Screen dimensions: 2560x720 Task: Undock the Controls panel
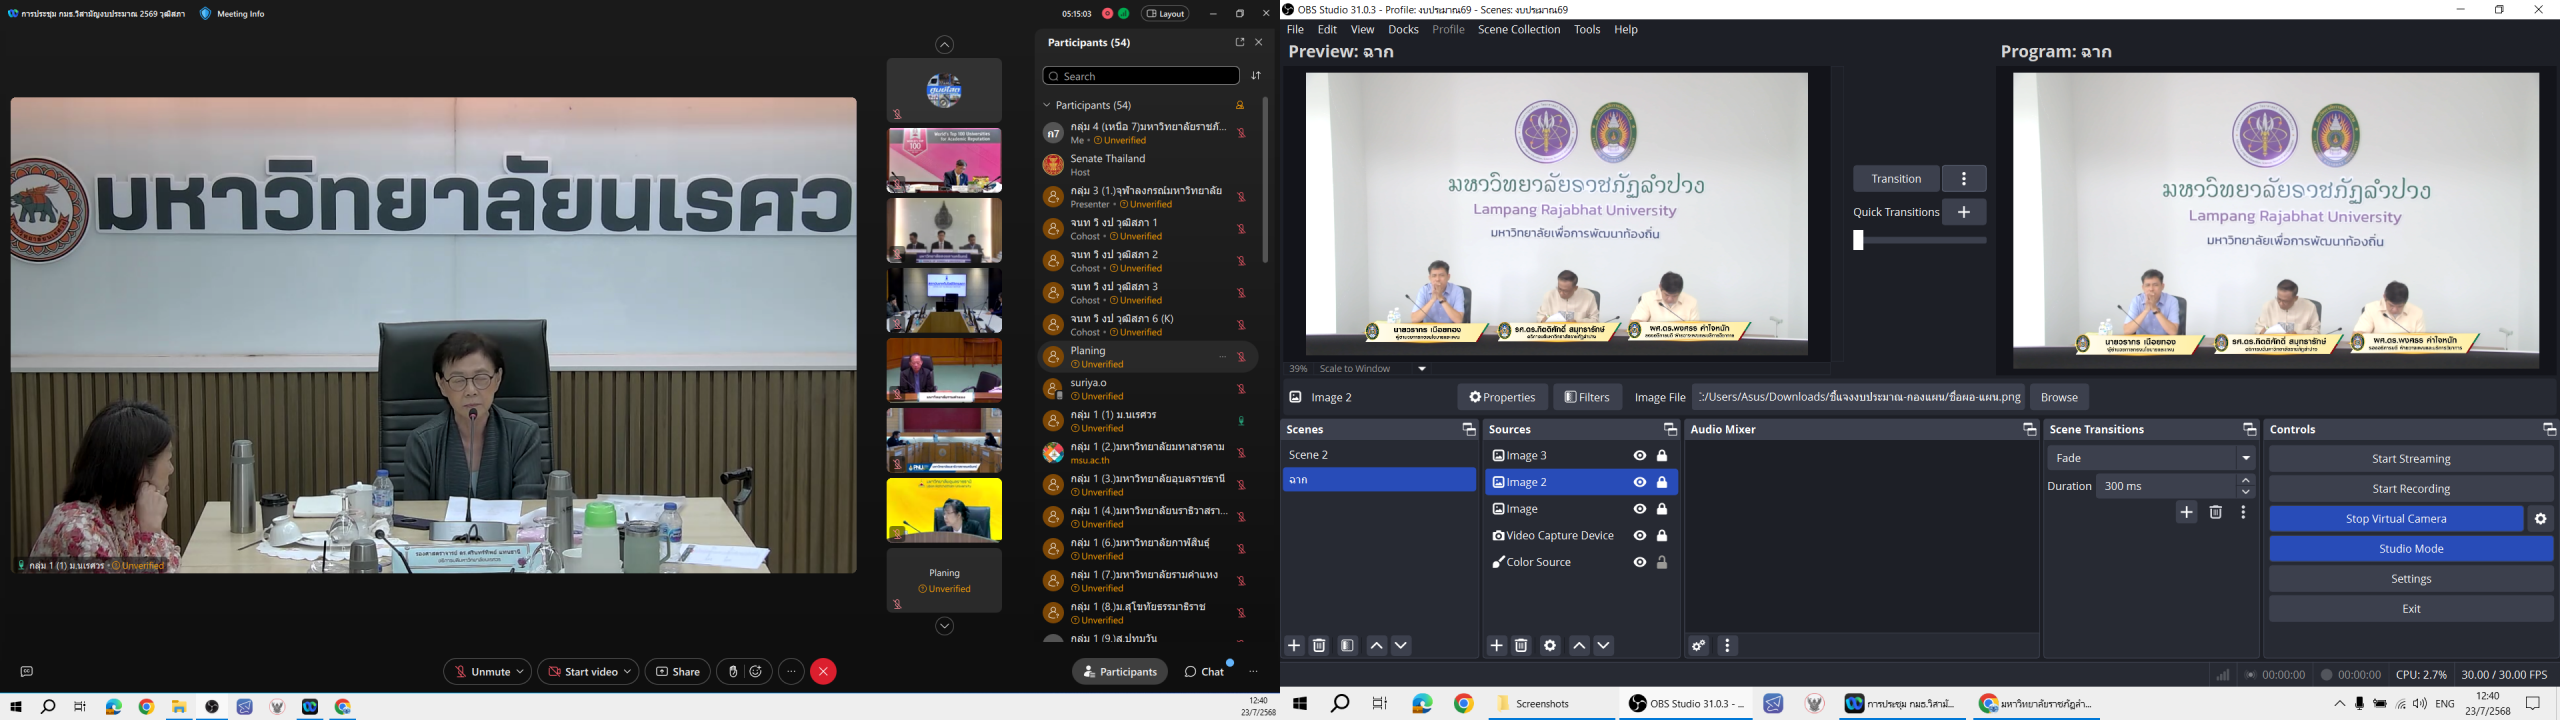pos(2549,429)
